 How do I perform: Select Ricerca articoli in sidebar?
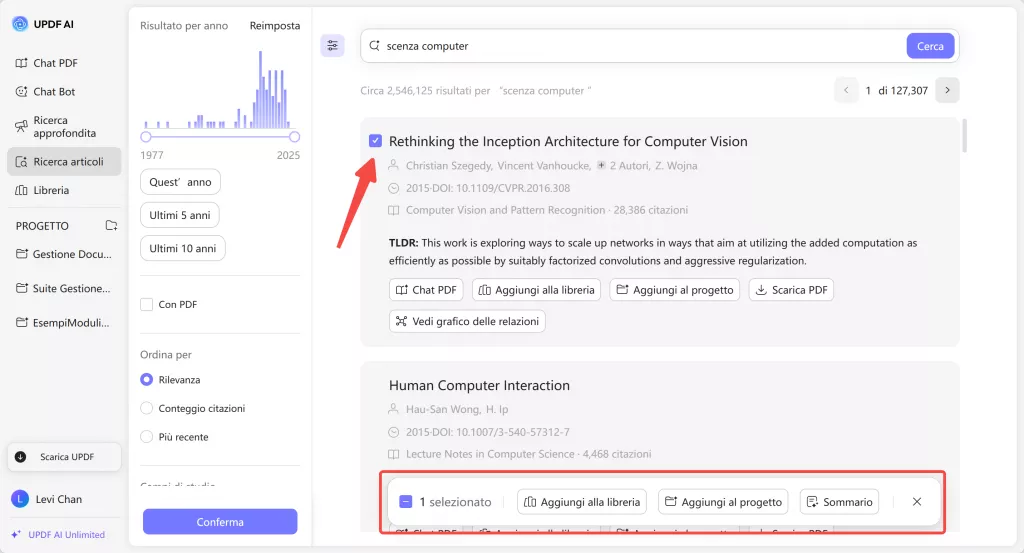point(64,161)
